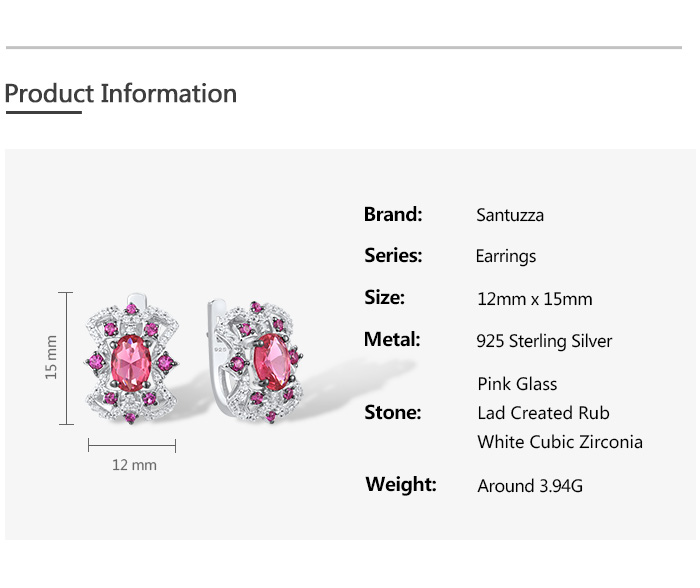700x588 pixels.
Task: Click the Product Information heading
Action: (x=121, y=94)
